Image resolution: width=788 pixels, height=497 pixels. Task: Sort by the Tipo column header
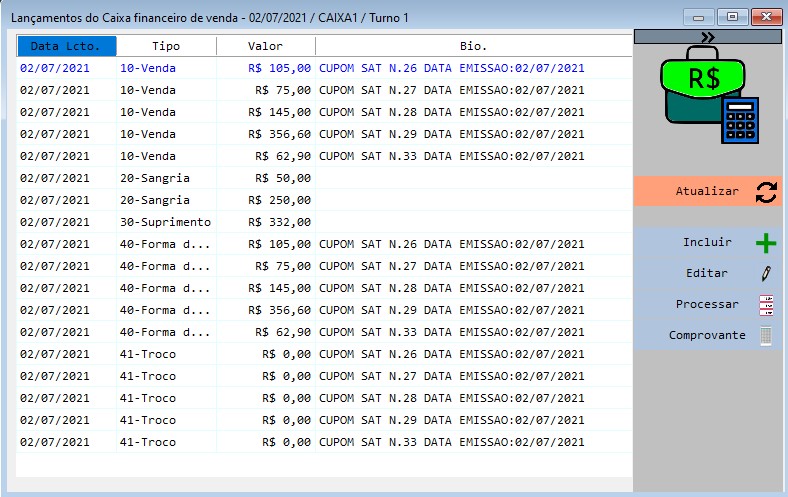[x=166, y=46]
